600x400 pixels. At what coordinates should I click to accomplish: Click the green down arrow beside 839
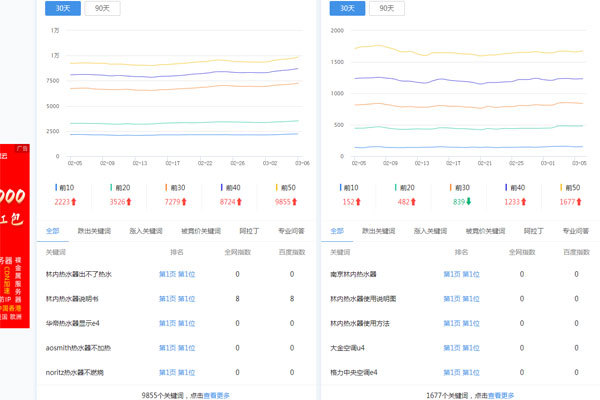tap(468, 202)
